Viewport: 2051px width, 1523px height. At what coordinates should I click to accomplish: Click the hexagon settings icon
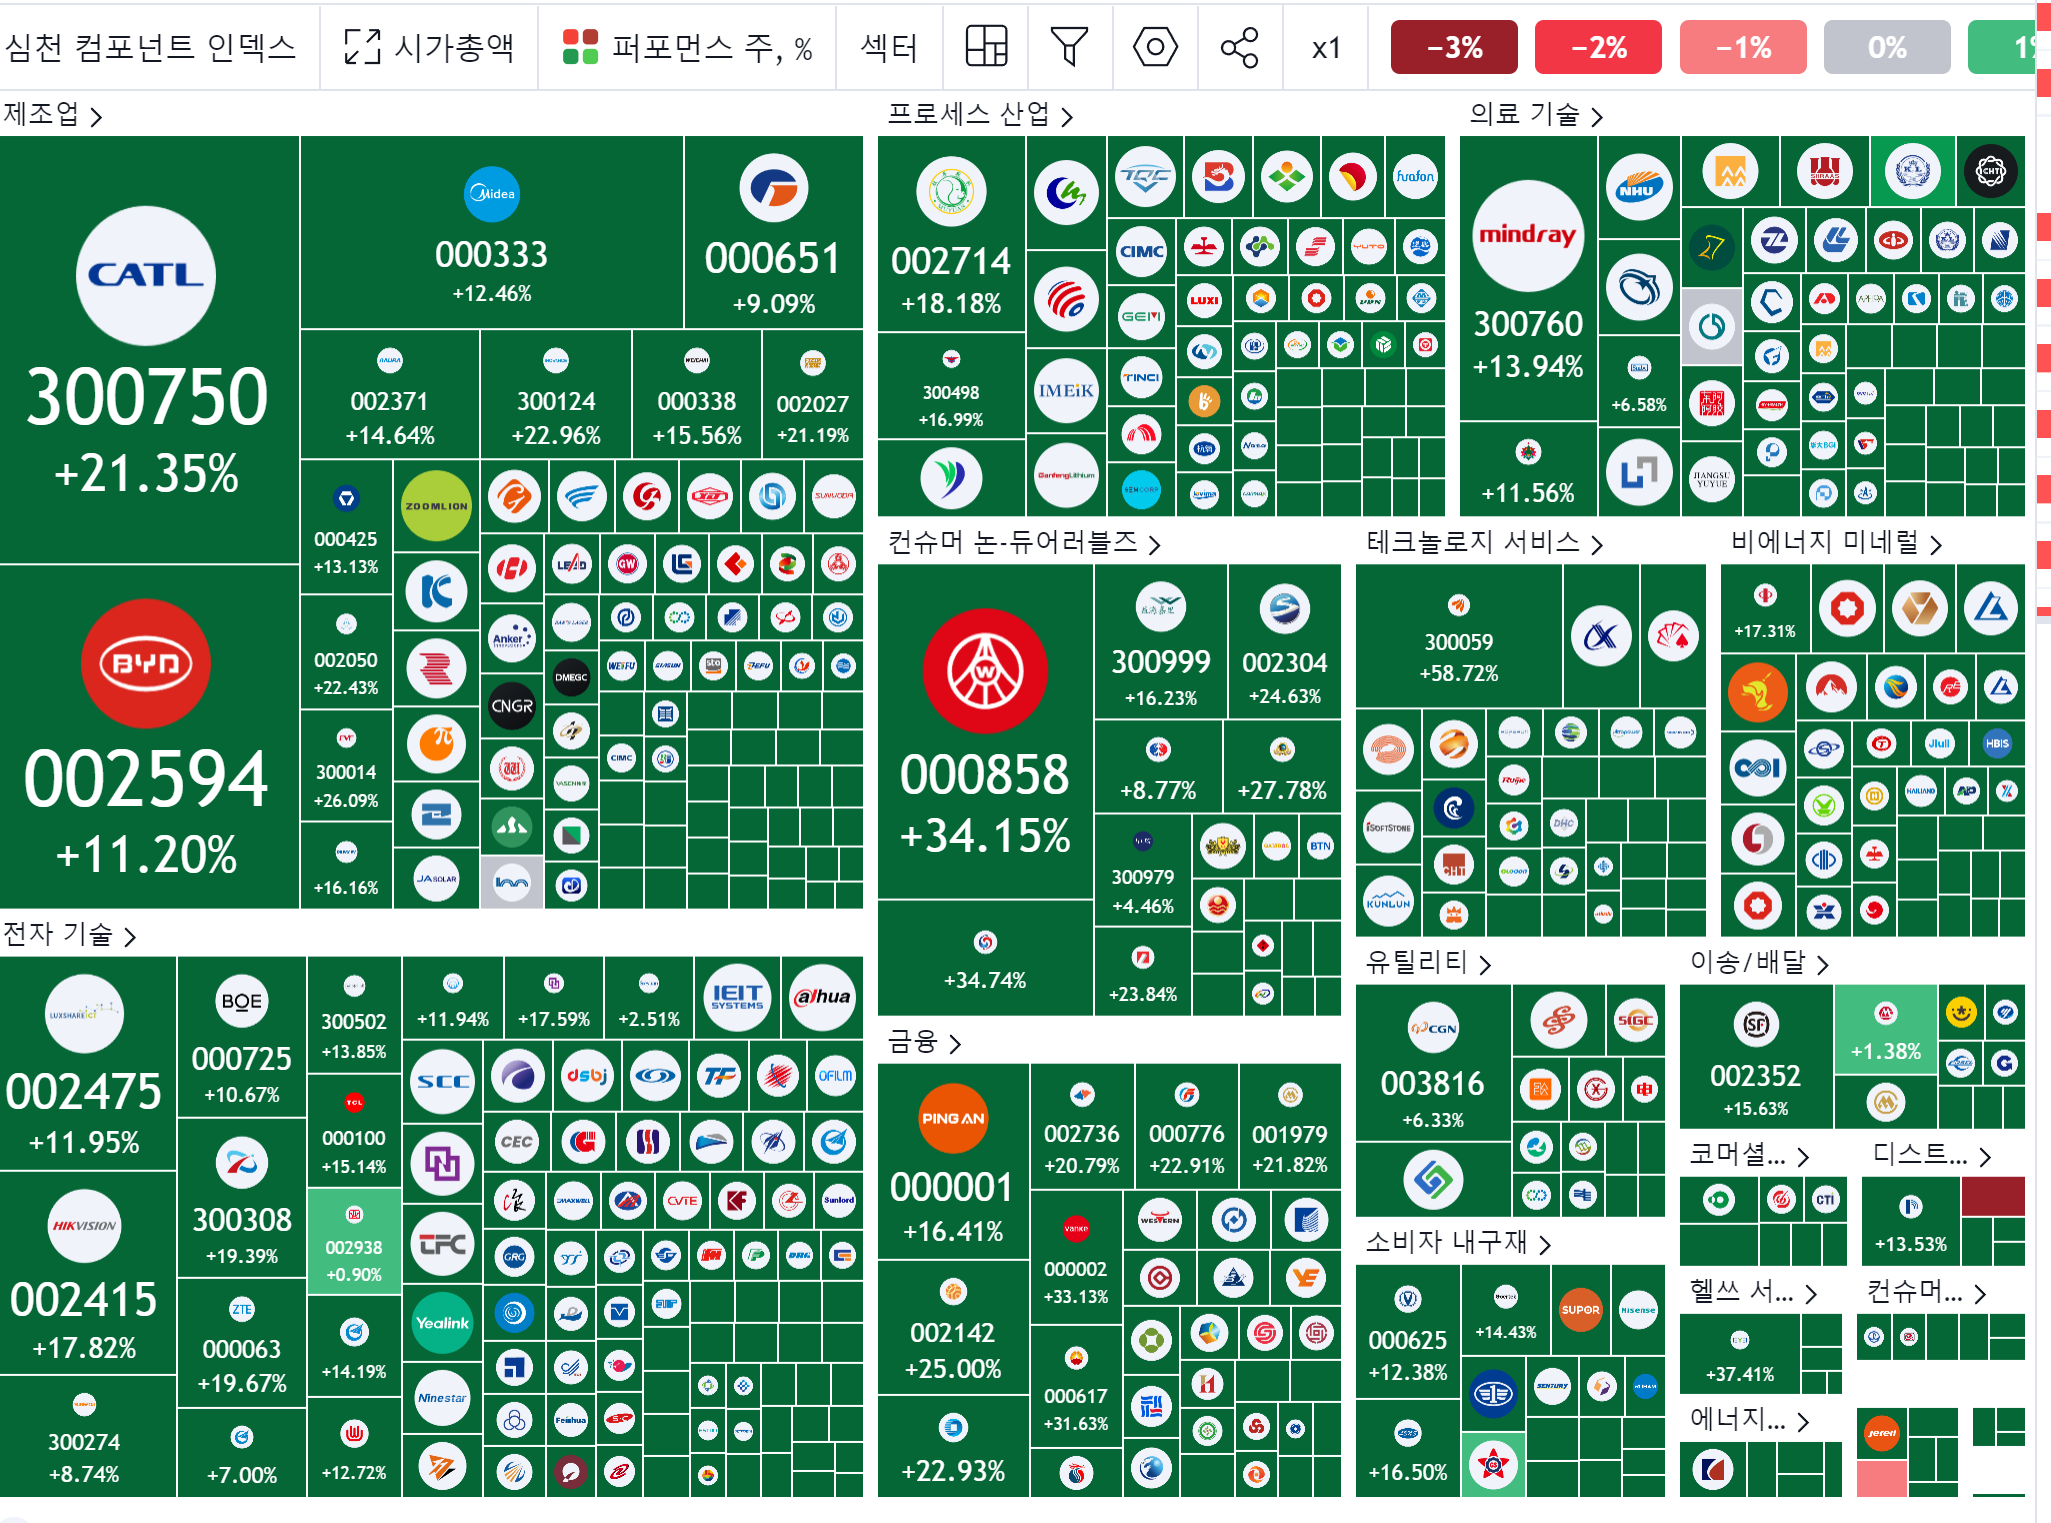[1154, 47]
